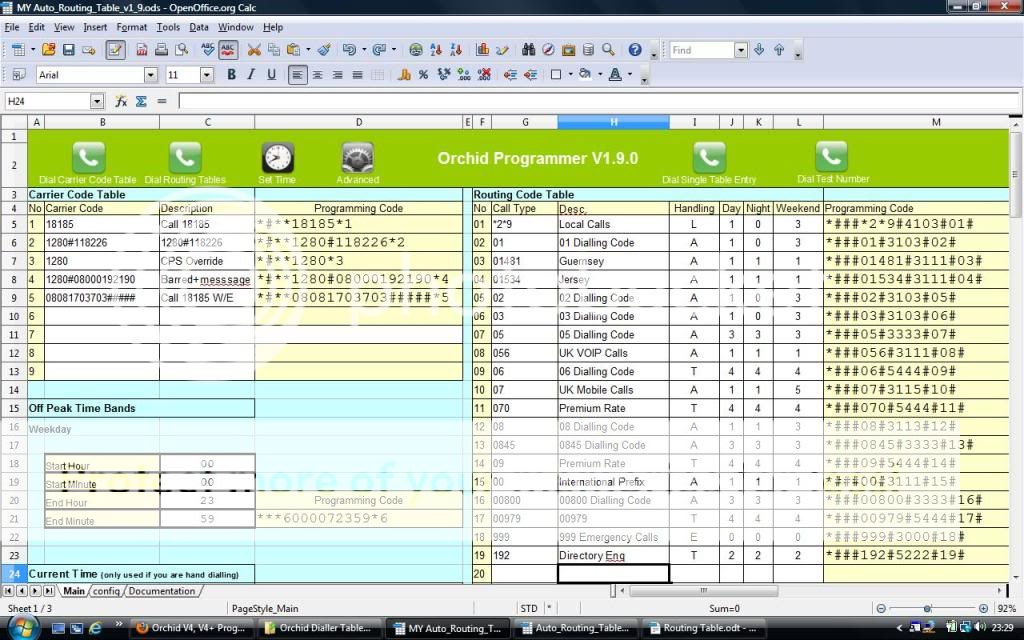This screenshot has height=640, width=1024.
Task: Cut selection with the scissors icon
Action: (x=254, y=50)
